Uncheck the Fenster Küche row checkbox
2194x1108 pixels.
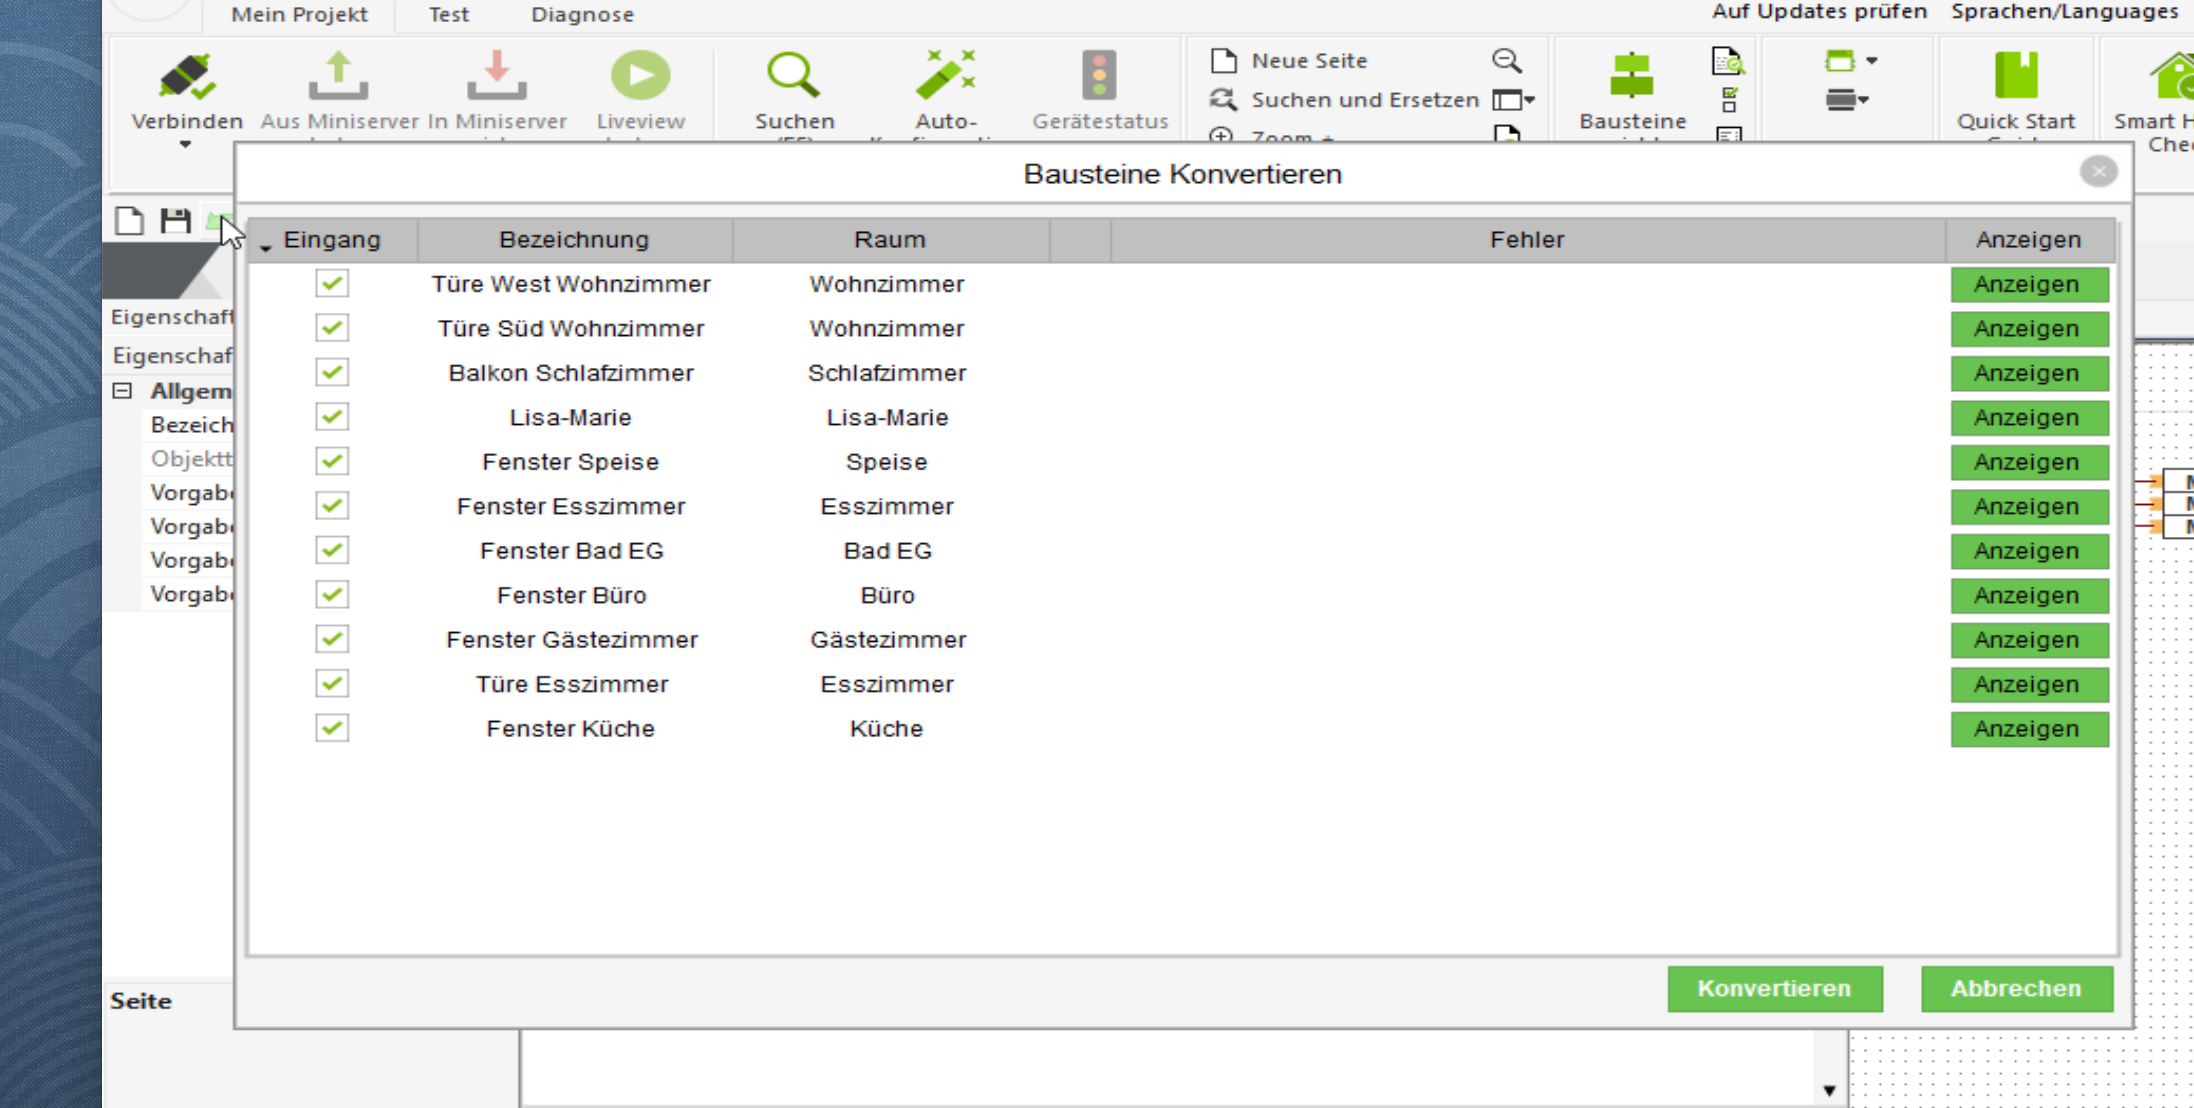pos(332,728)
